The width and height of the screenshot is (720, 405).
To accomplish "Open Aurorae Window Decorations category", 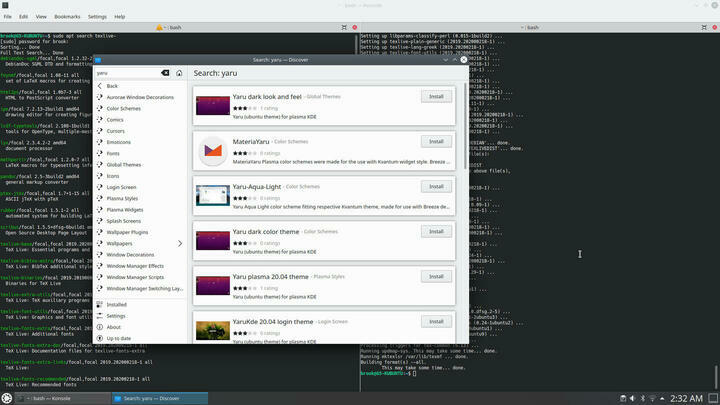I will [x=140, y=97].
